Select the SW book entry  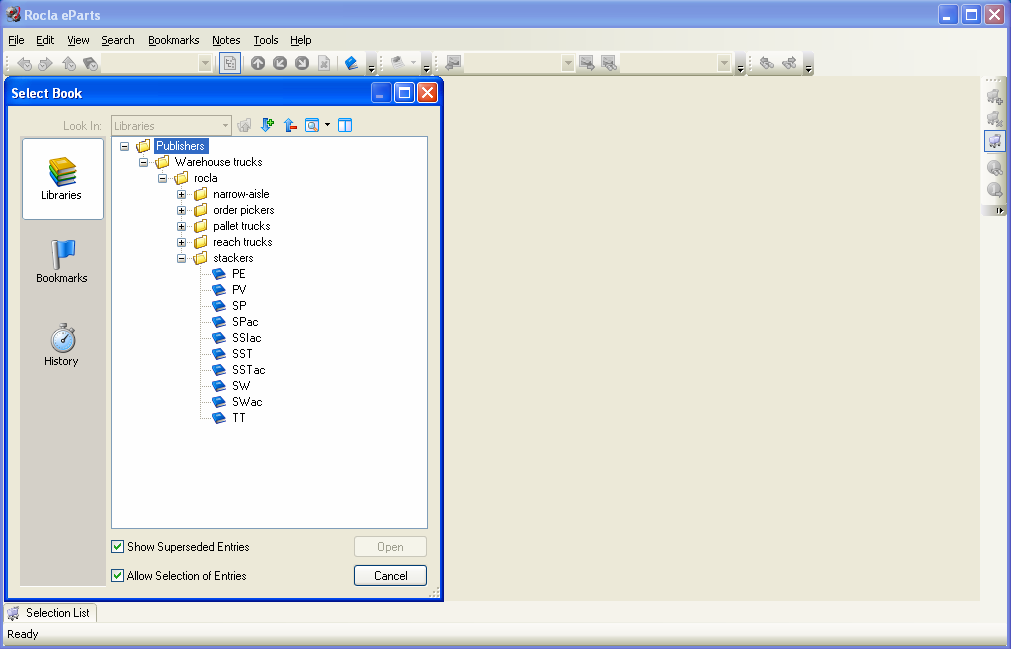tap(241, 386)
